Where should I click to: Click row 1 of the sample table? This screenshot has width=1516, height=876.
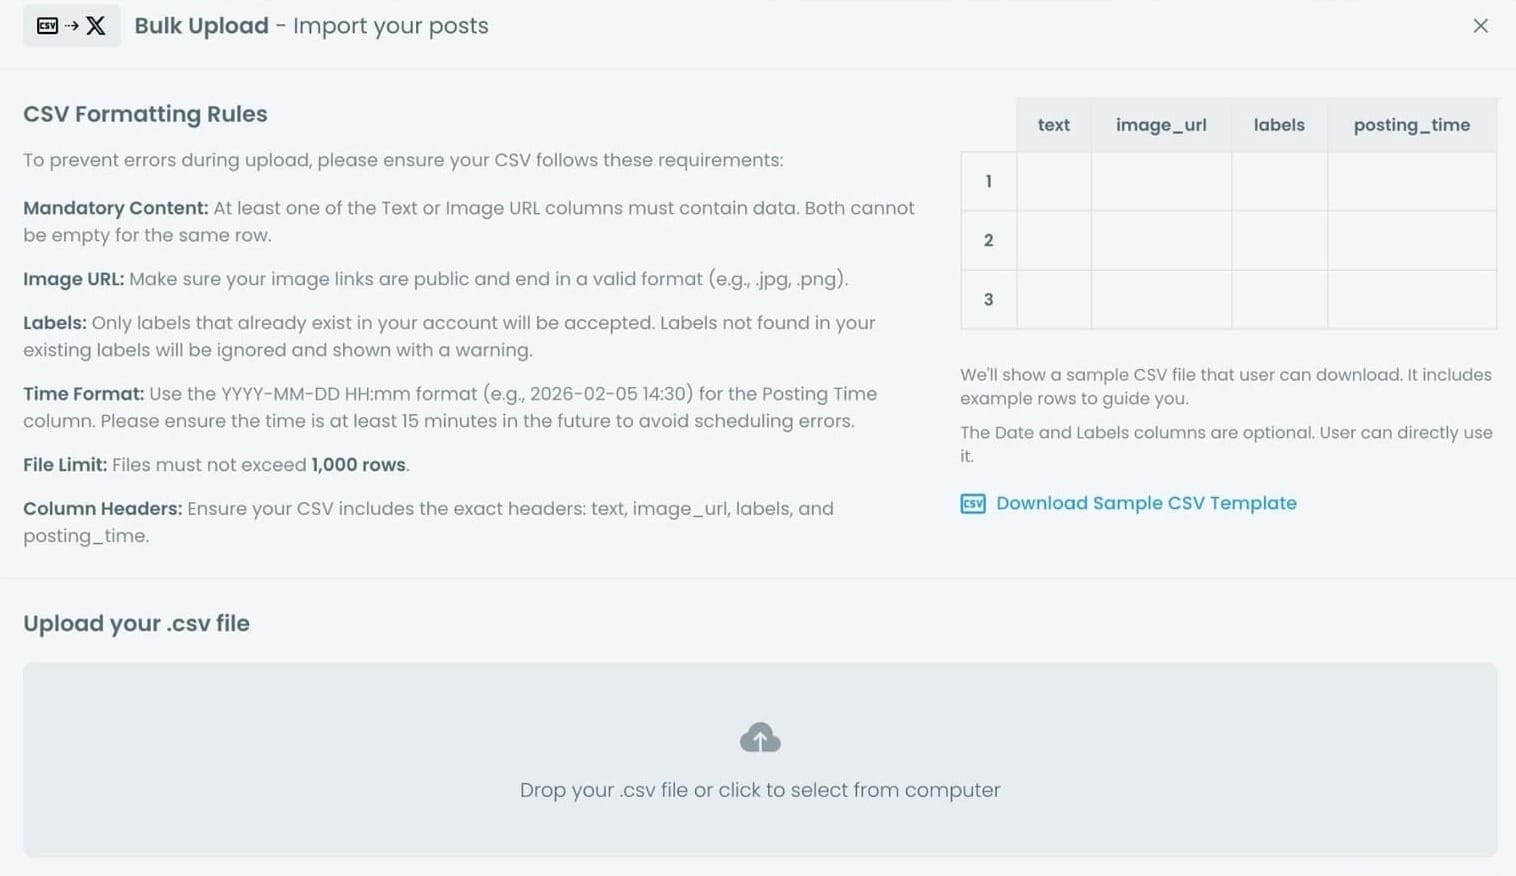tap(988, 181)
